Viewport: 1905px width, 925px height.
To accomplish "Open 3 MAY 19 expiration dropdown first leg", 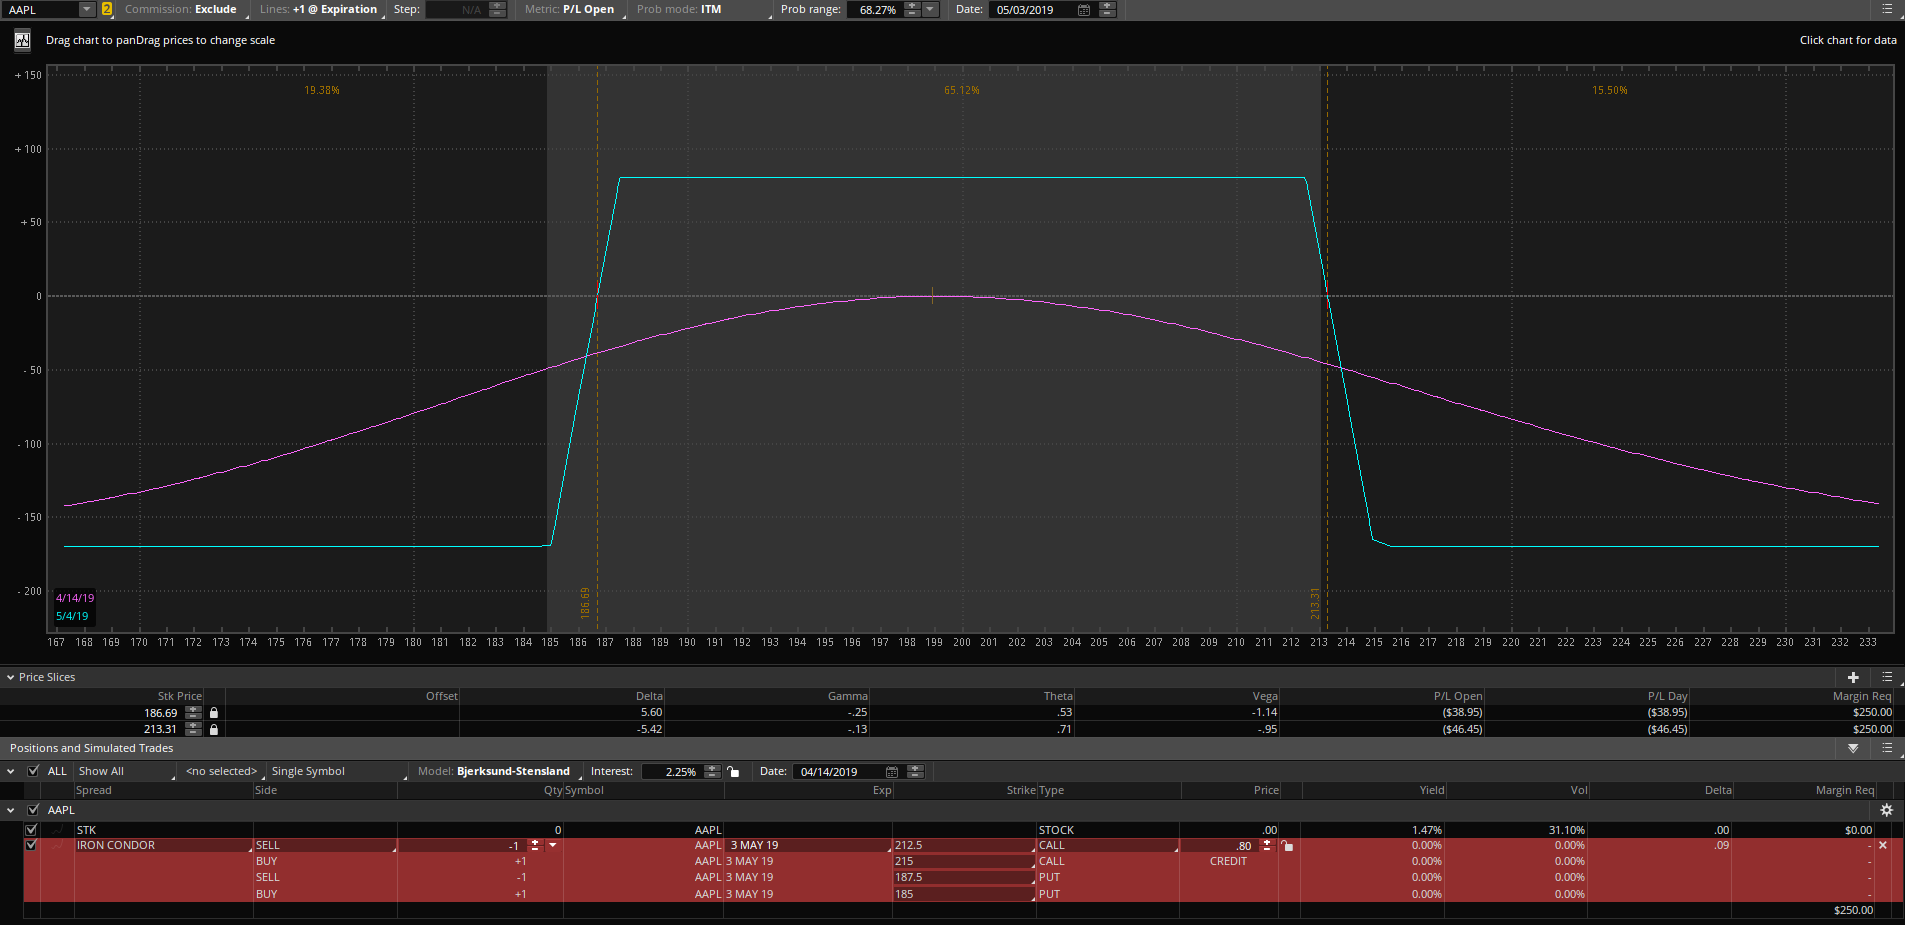I will point(809,845).
